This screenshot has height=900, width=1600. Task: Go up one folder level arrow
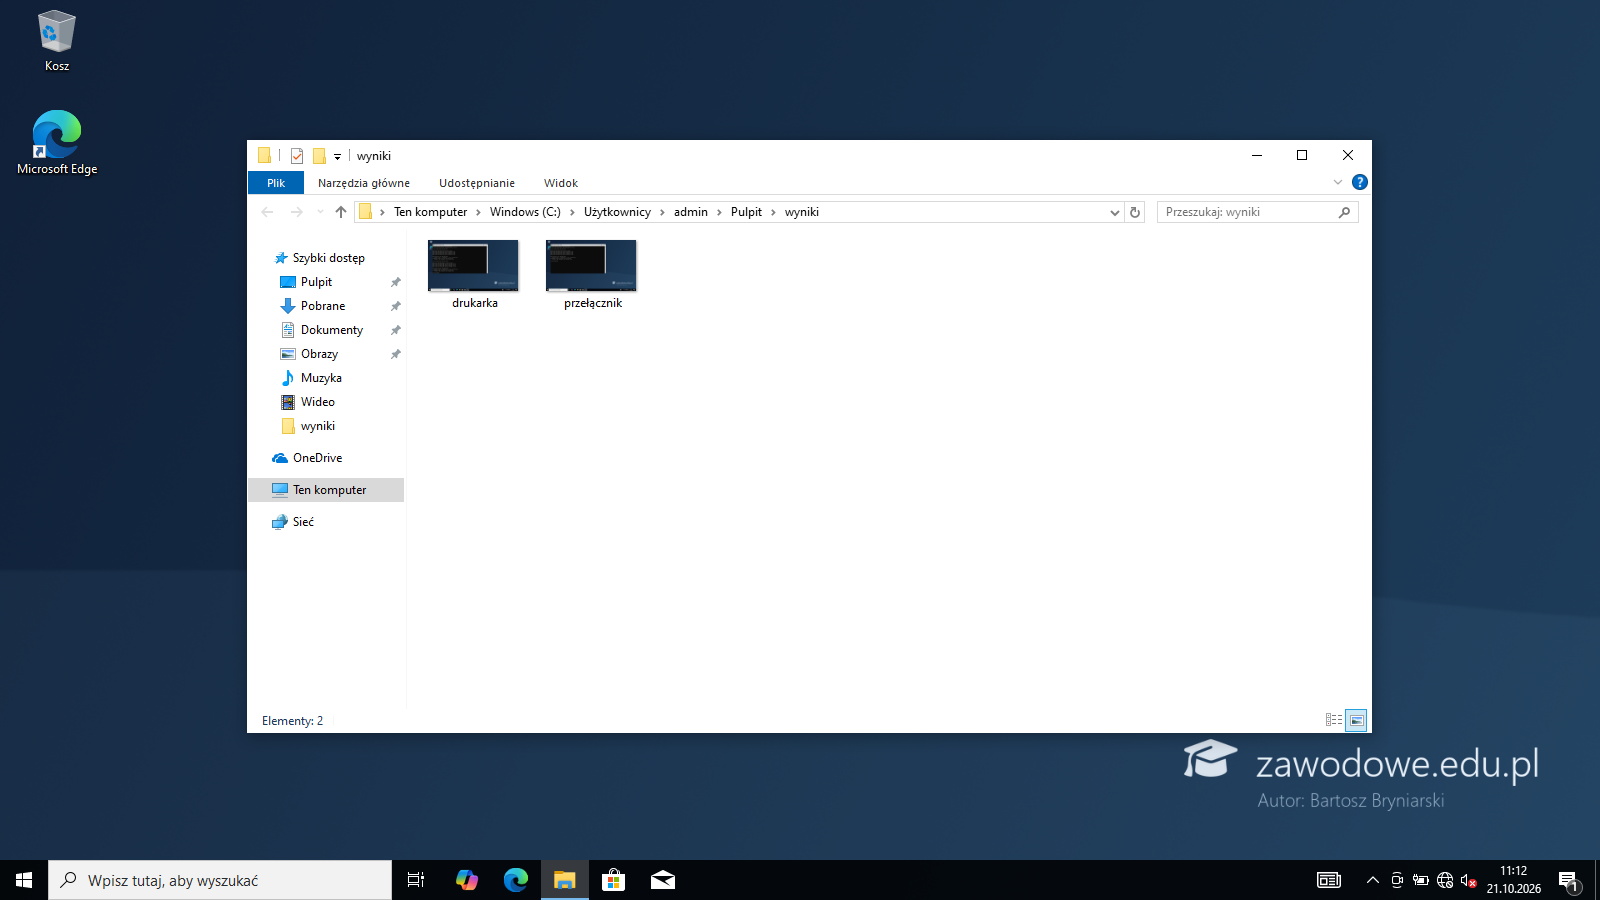pyautogui.click(x=341, y=212)
